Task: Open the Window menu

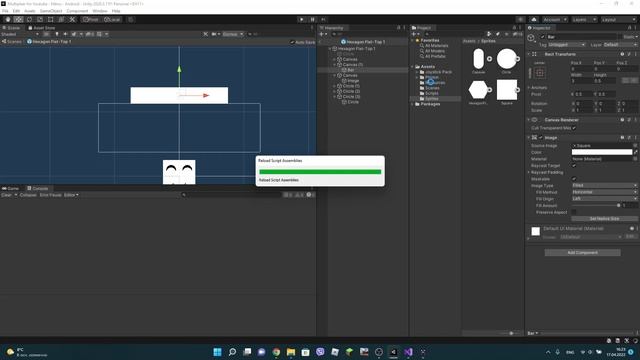Action: click(x=100, y=11)
